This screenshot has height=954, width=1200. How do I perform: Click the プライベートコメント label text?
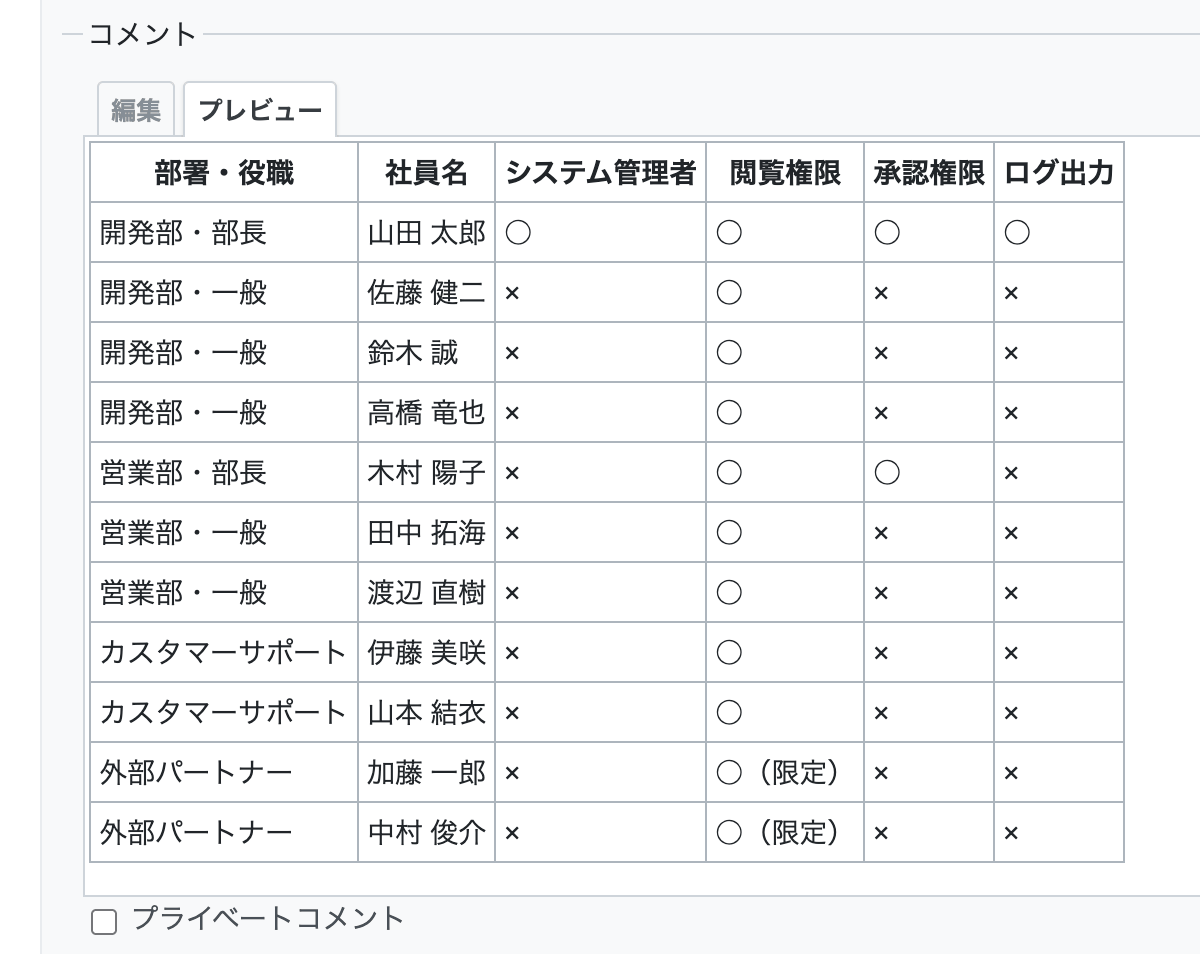tap(268, 918)
